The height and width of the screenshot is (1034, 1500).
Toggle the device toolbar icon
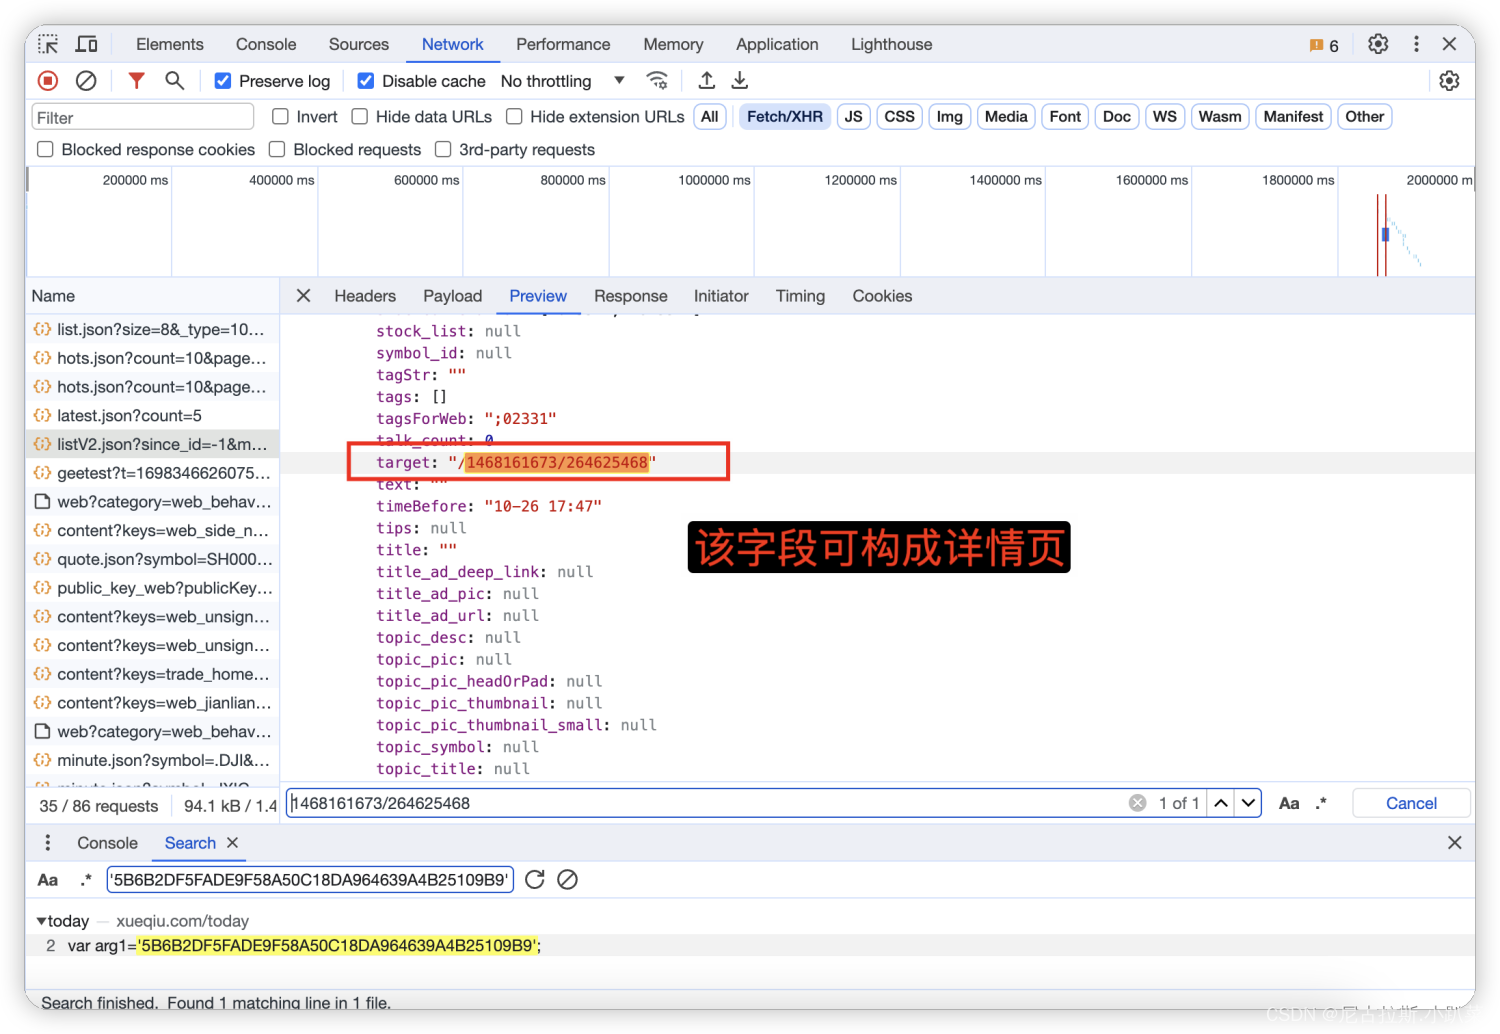[87, 44]
